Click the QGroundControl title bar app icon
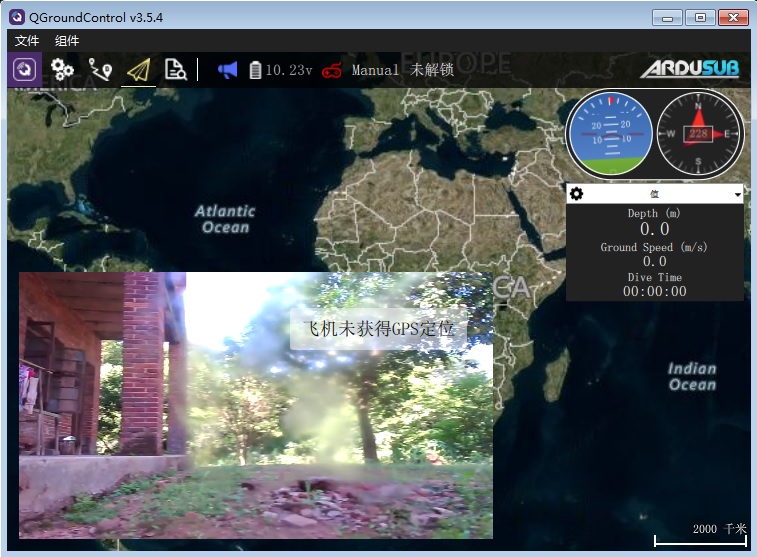 tap(17, 17)
